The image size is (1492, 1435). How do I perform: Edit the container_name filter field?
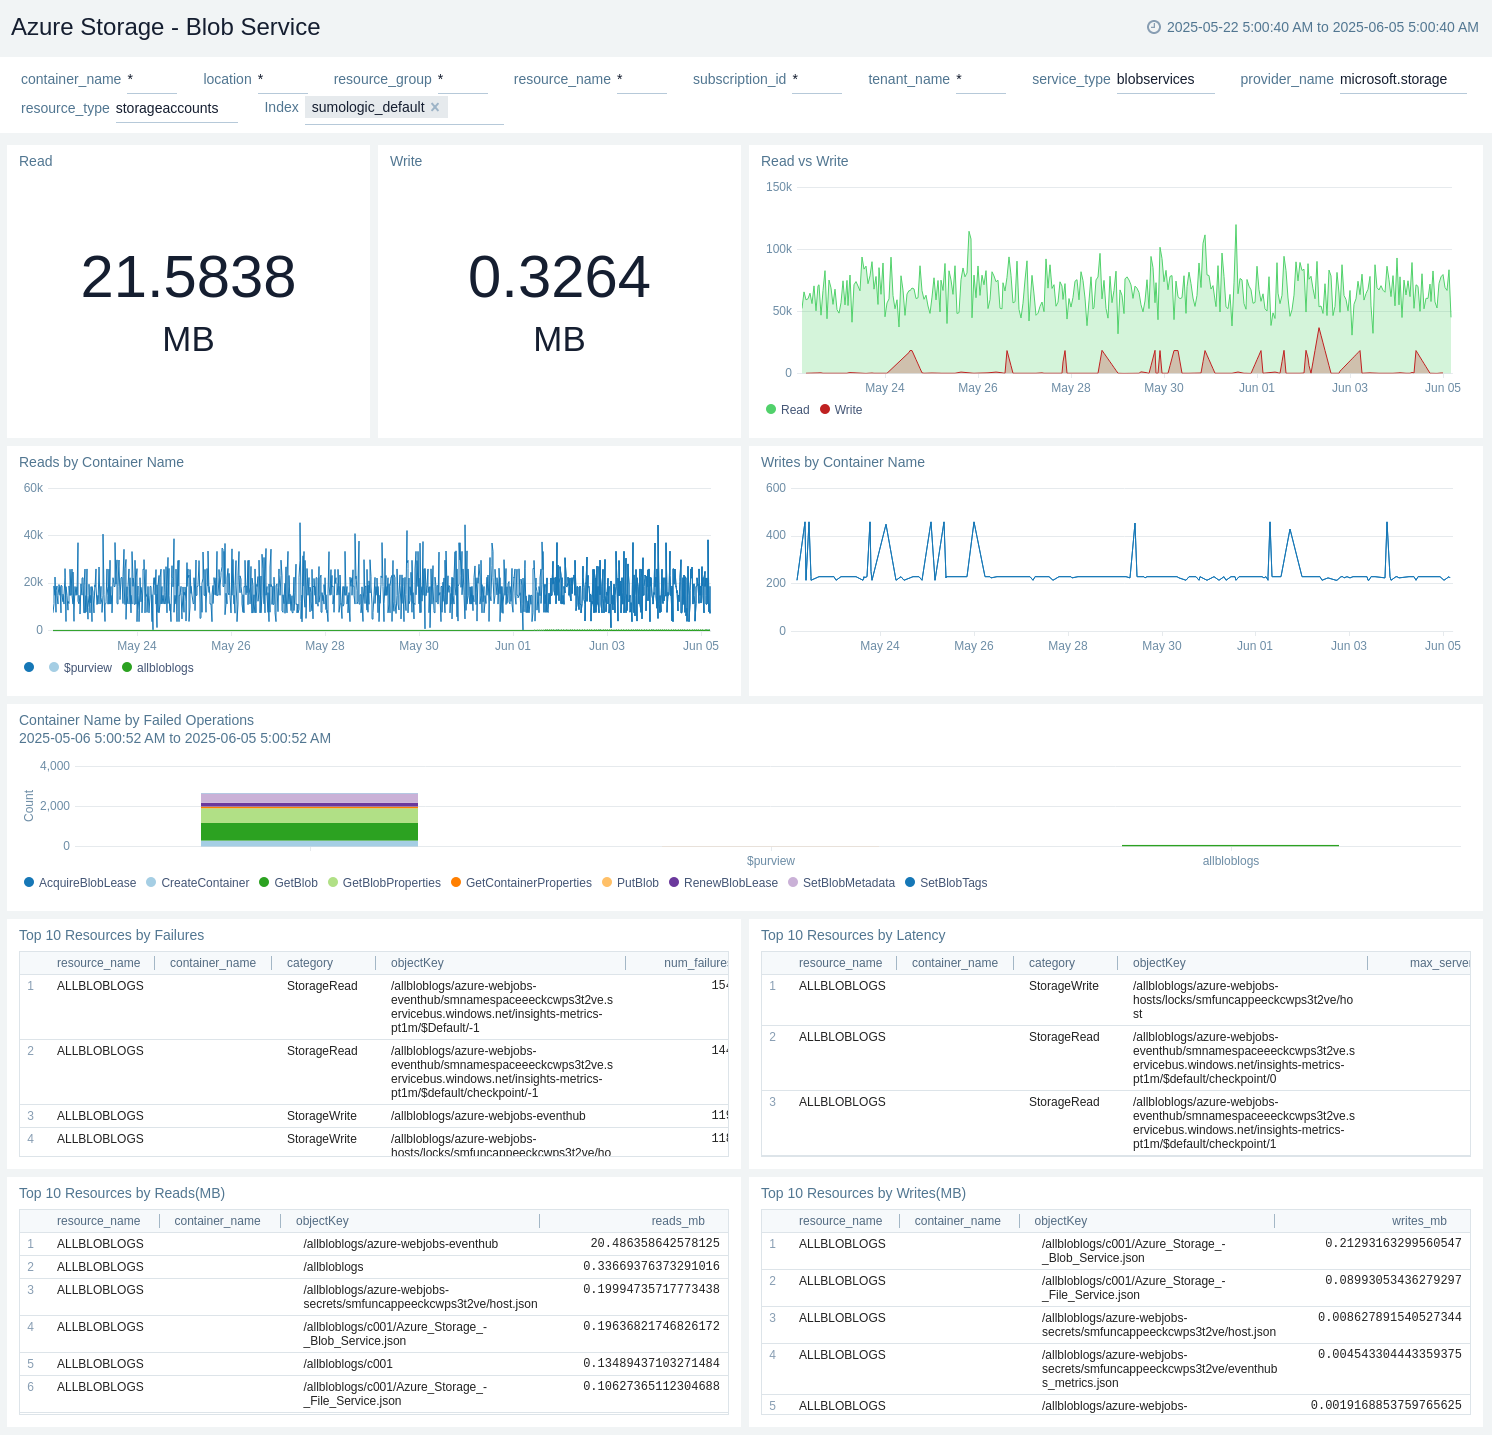coord(152,79)
